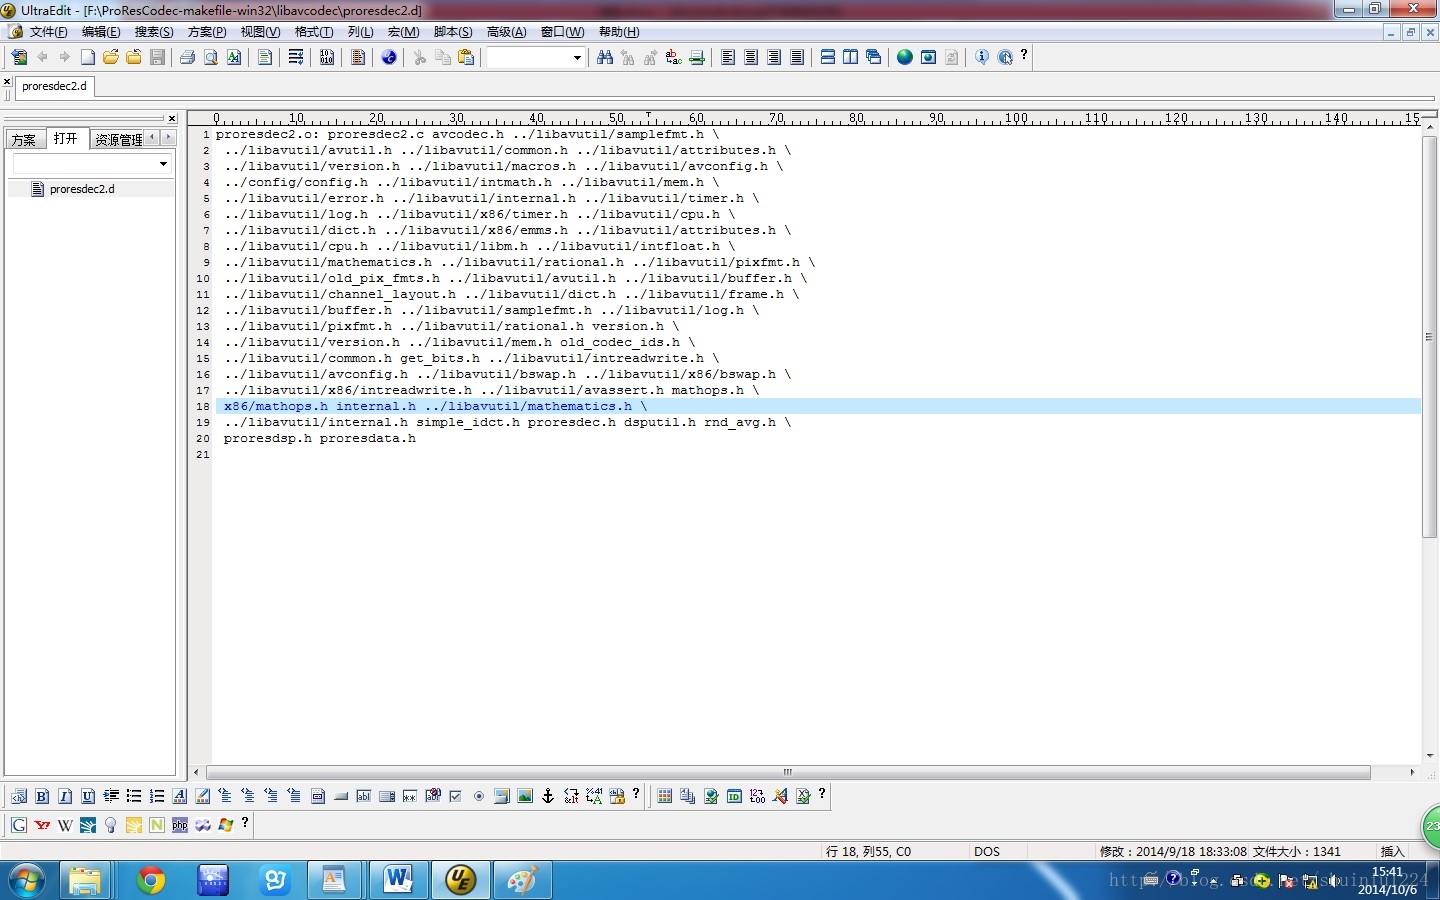The width and height of the screenshot is (1440, 900).
Task: Justify text toolbar icon
Action: (x=797, y=57)
